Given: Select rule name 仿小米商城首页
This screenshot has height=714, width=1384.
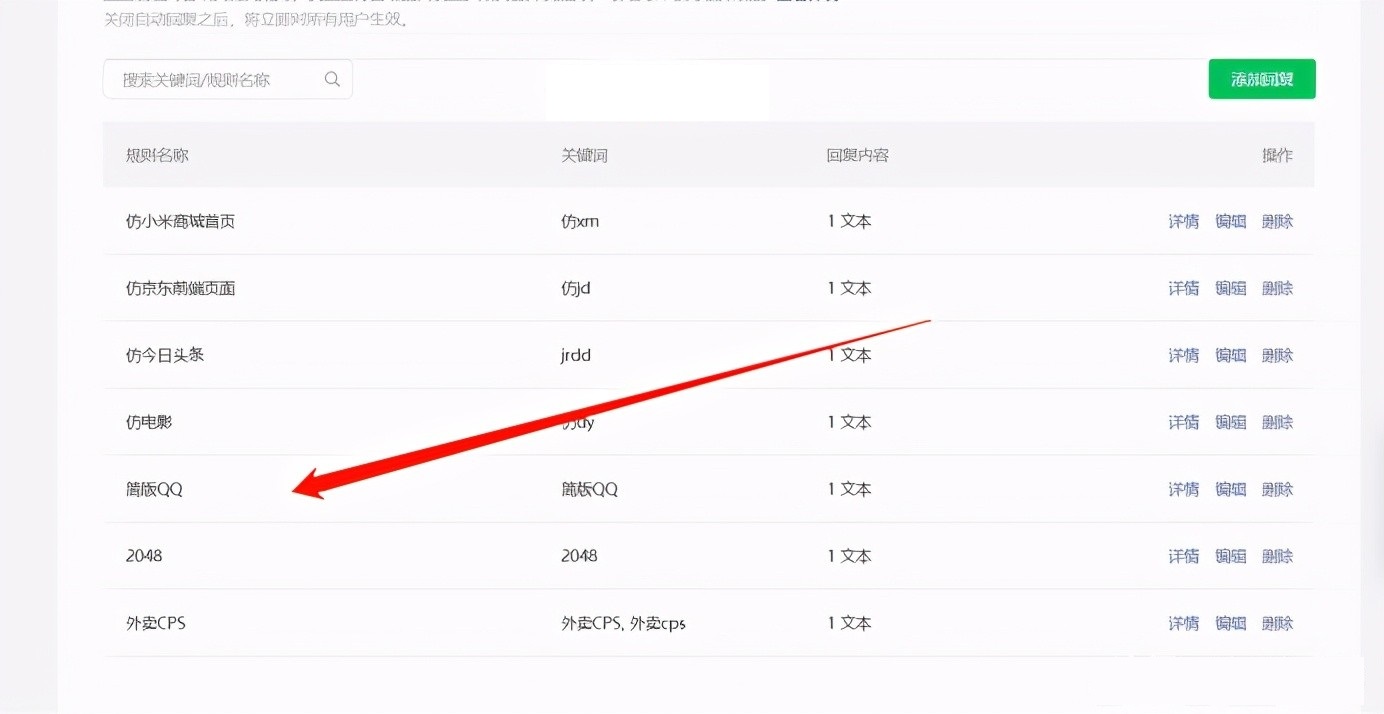Looking at the screenshot, I should point(180,222).
